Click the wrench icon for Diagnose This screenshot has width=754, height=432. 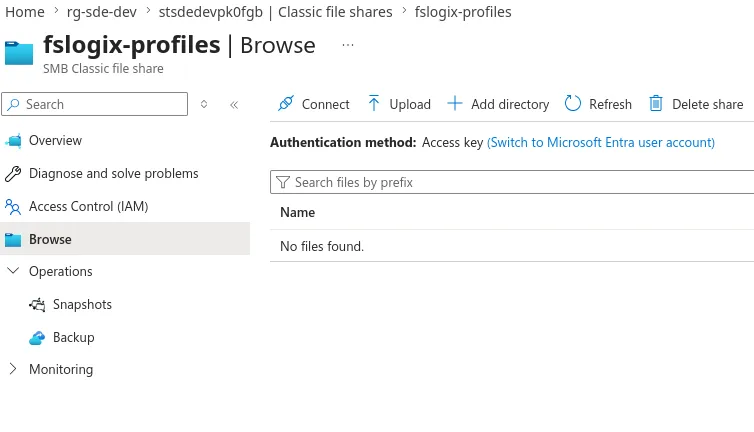(x=13, y=174)
